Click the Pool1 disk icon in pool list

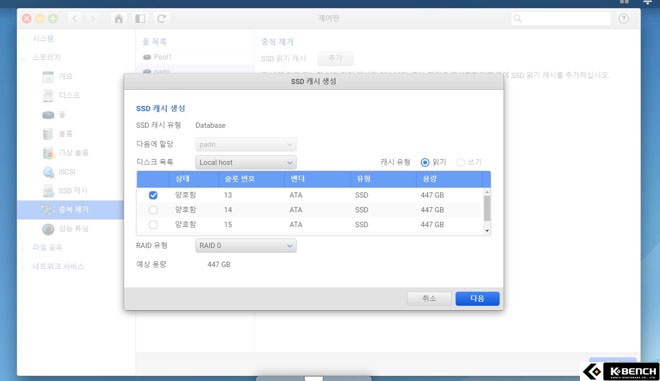147,57
